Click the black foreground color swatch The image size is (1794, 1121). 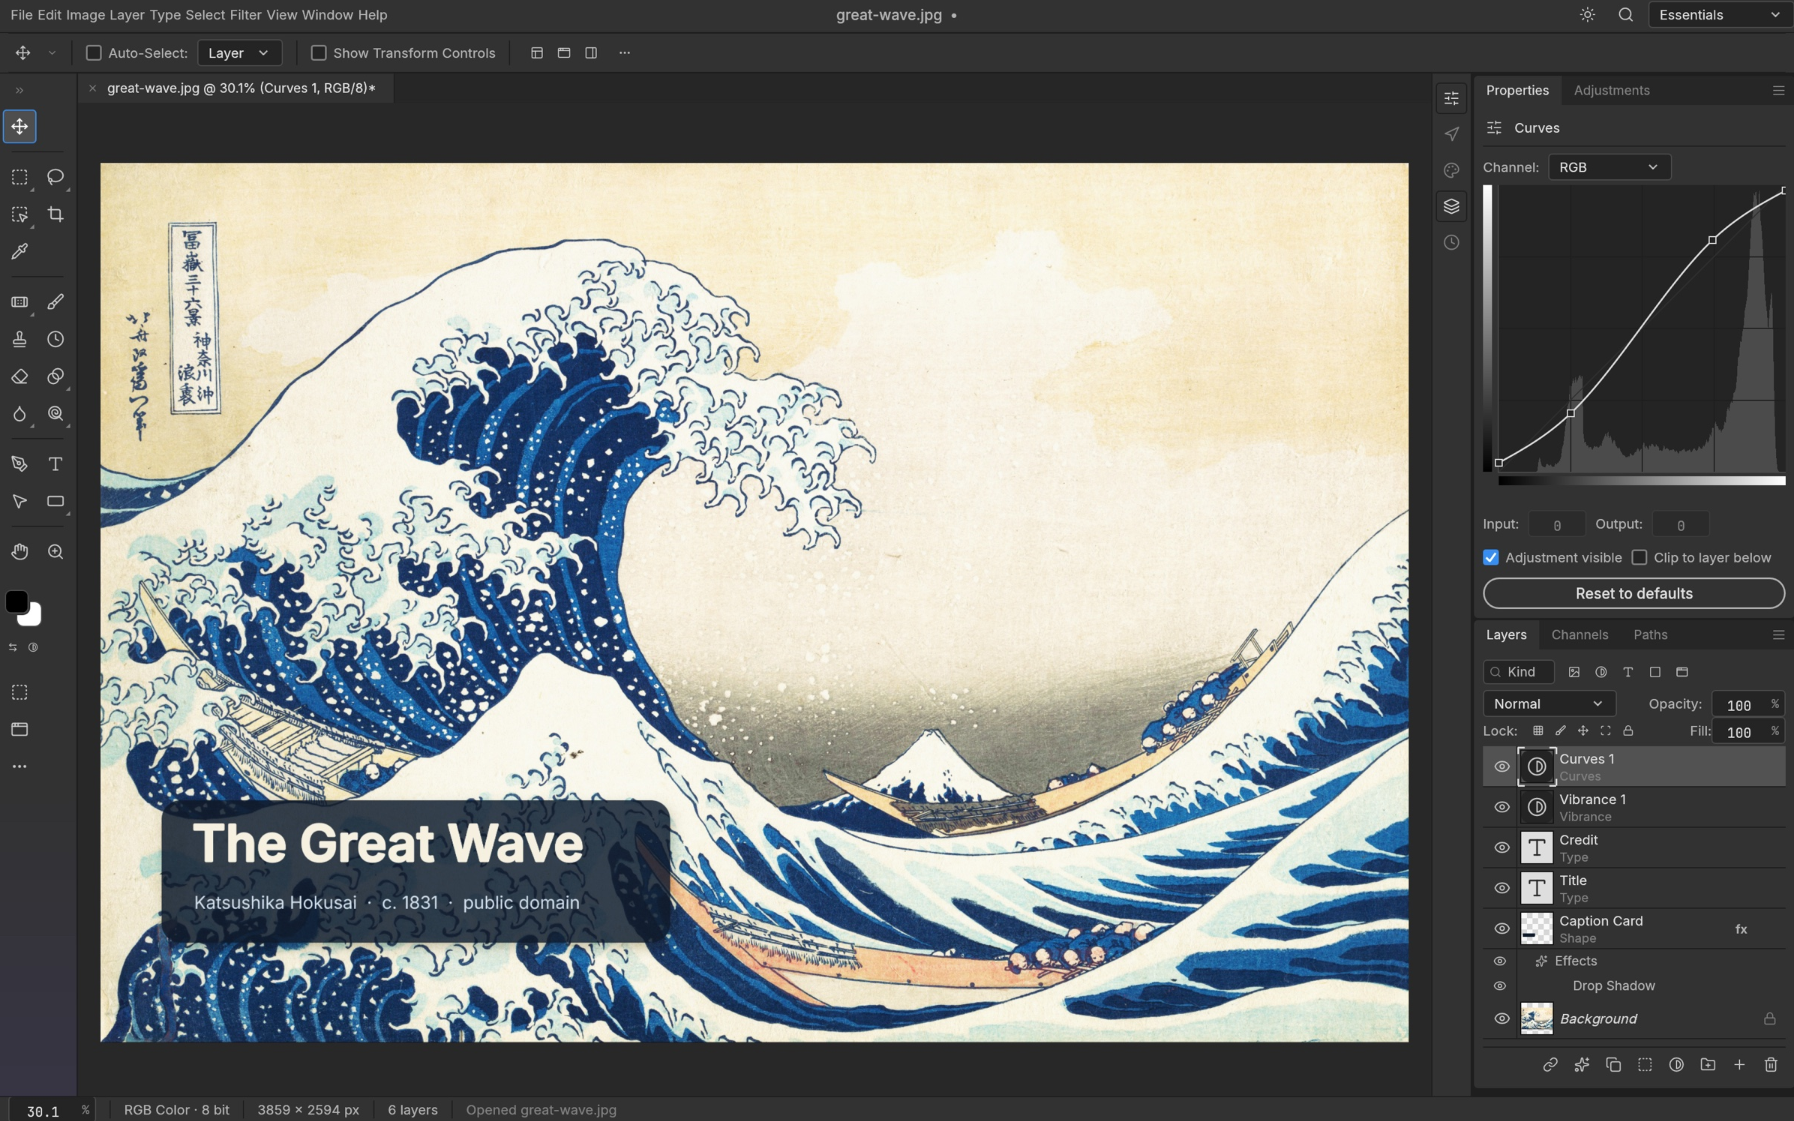(x=17, y=602)
